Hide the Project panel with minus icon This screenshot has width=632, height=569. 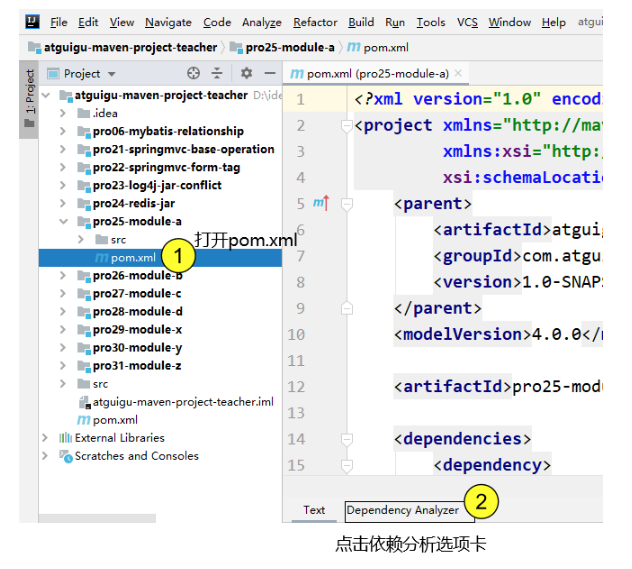(269, 73)
